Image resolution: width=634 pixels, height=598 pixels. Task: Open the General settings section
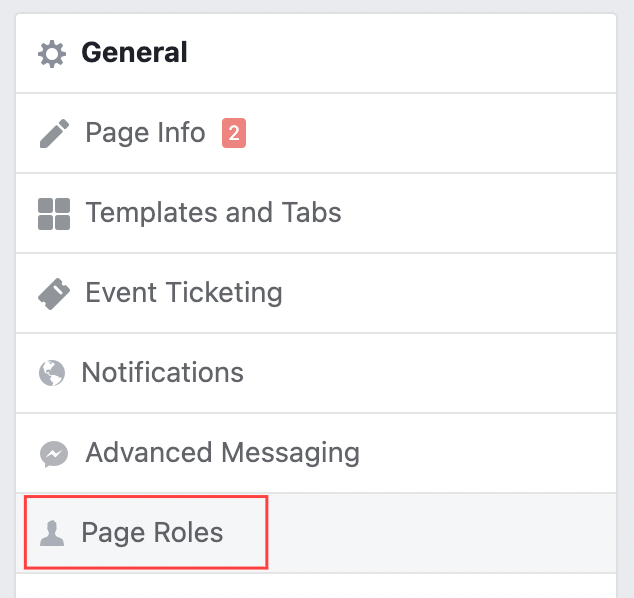click(134, 53)
